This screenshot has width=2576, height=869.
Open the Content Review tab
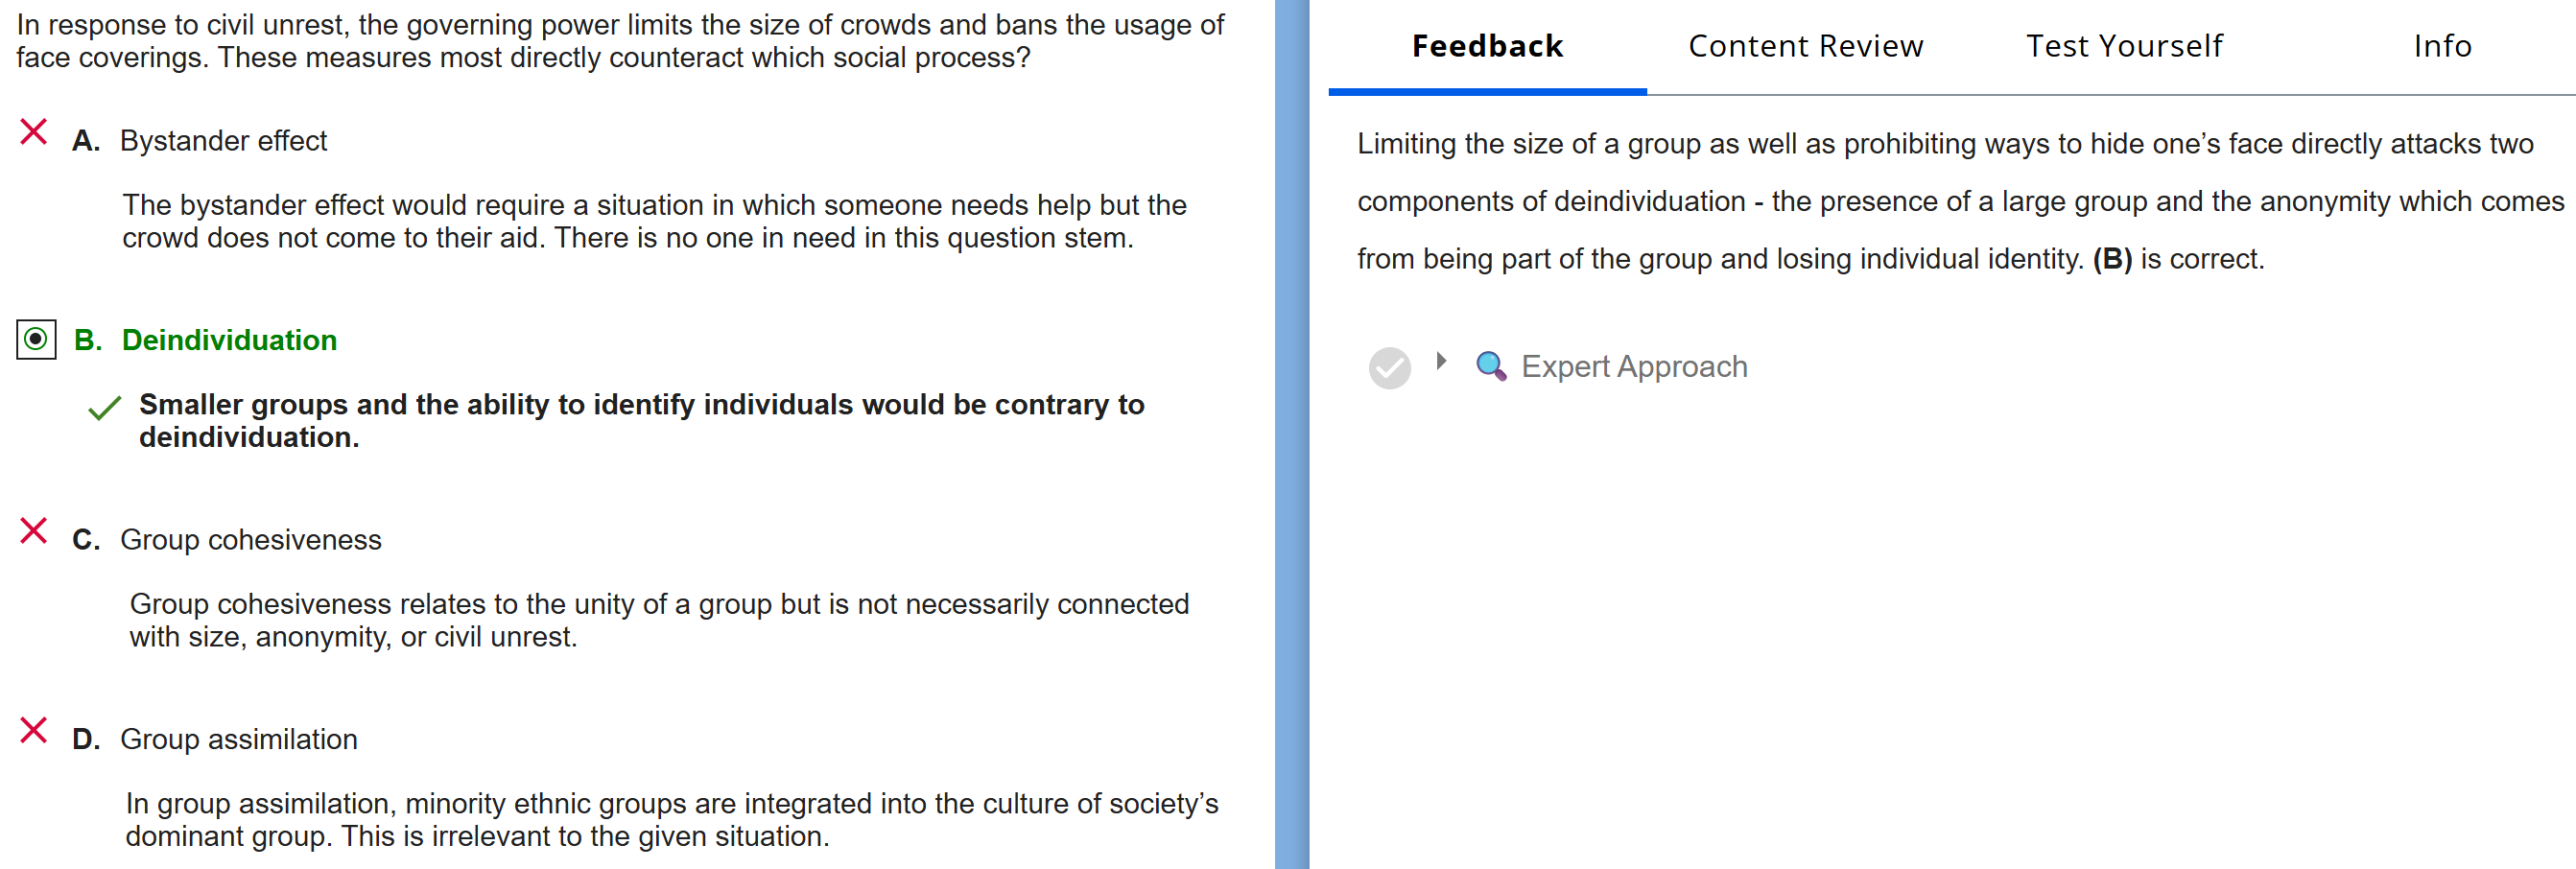pyautogui.click(x=1805, y=46)
